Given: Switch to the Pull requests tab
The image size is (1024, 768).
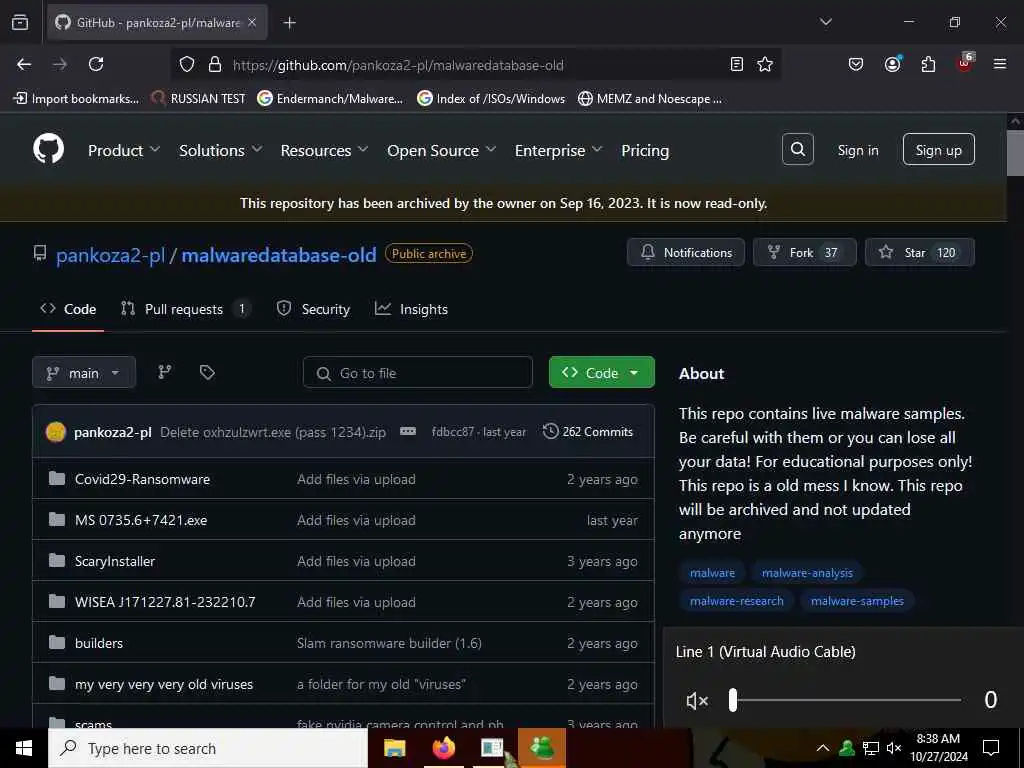Looking at the screenshot, I should (x=185, y=309).
